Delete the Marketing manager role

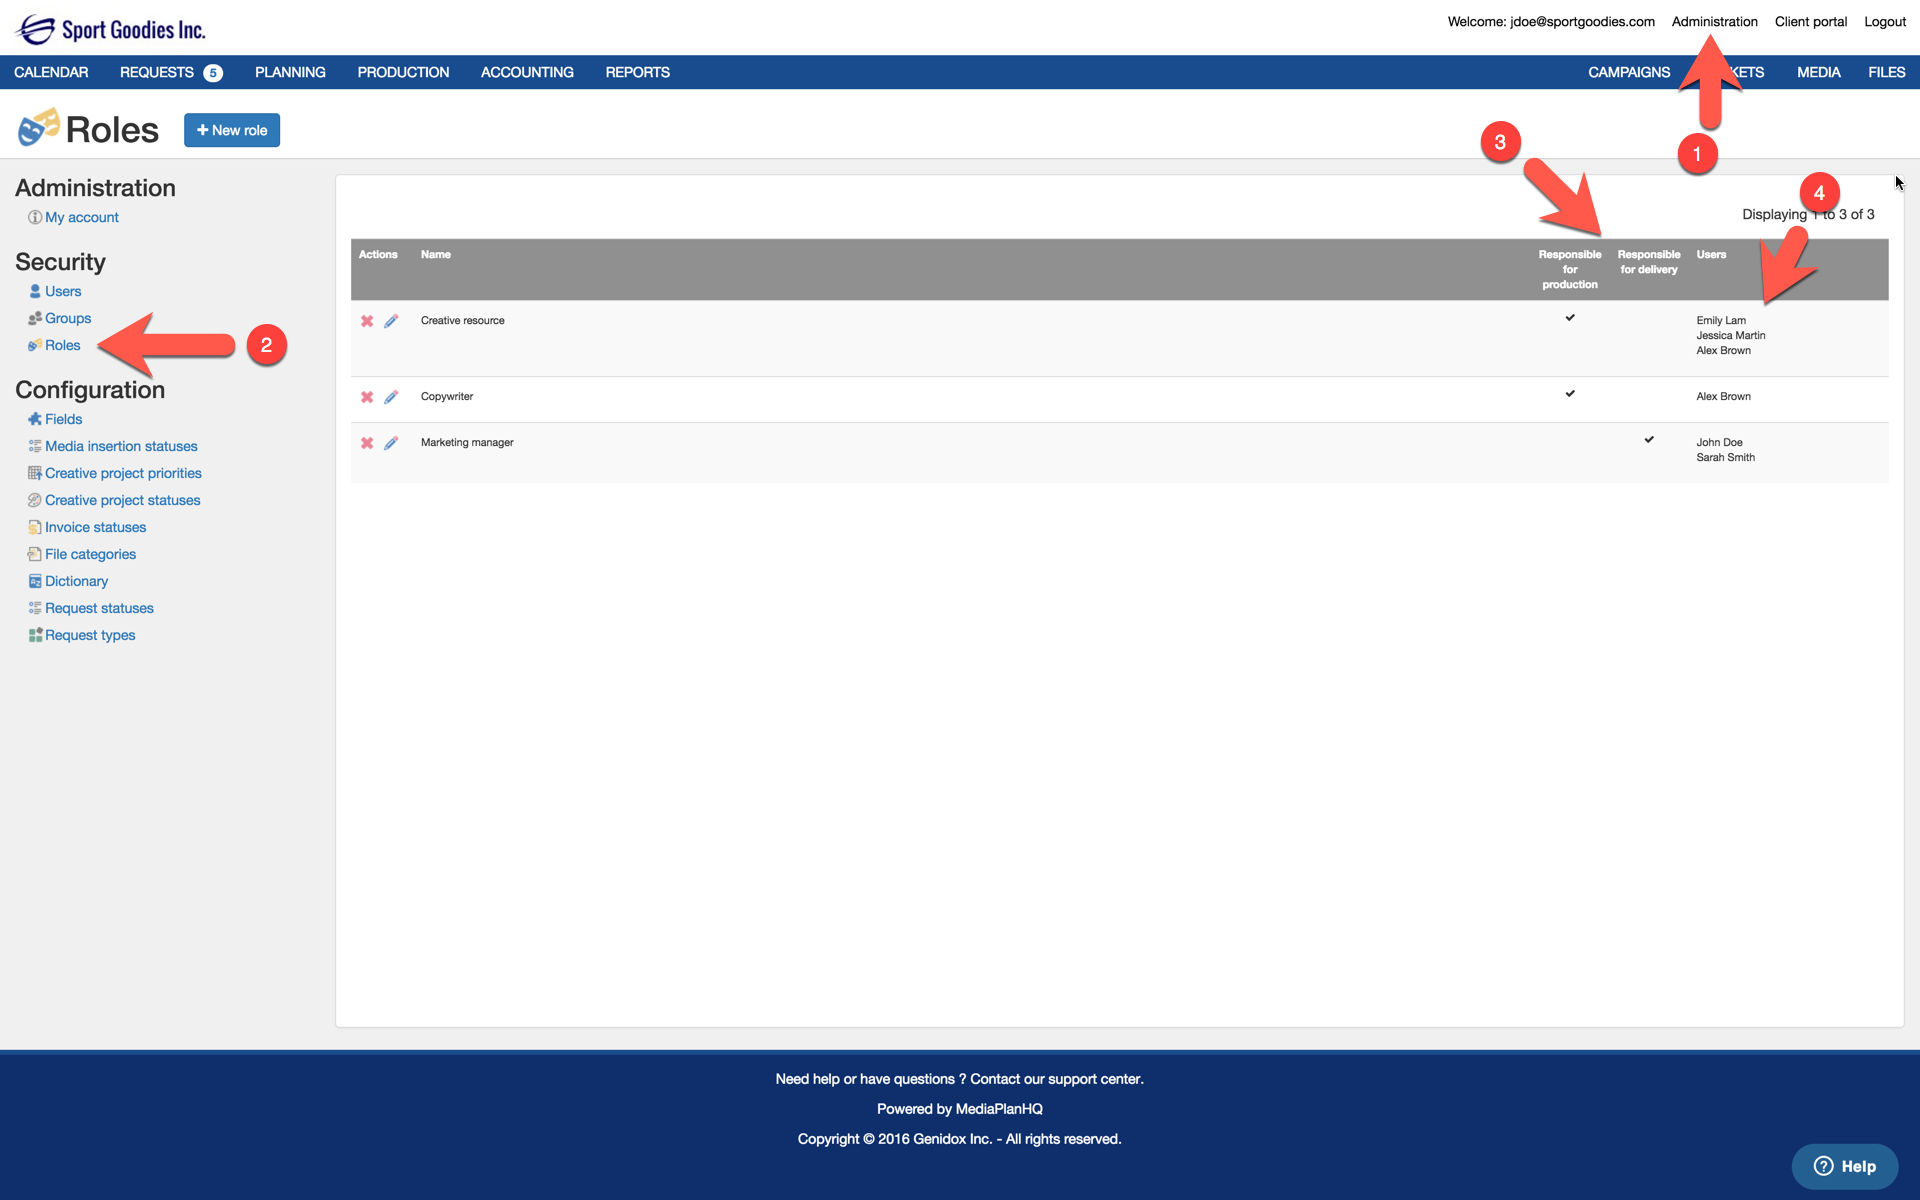pos(367,443)
